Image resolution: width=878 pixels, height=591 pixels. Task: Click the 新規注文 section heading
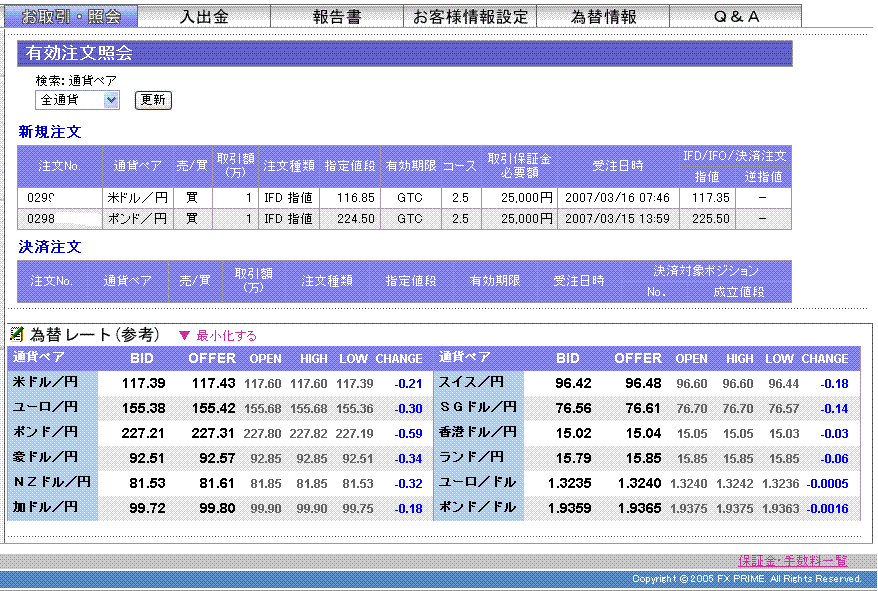(x=50, y=132)
